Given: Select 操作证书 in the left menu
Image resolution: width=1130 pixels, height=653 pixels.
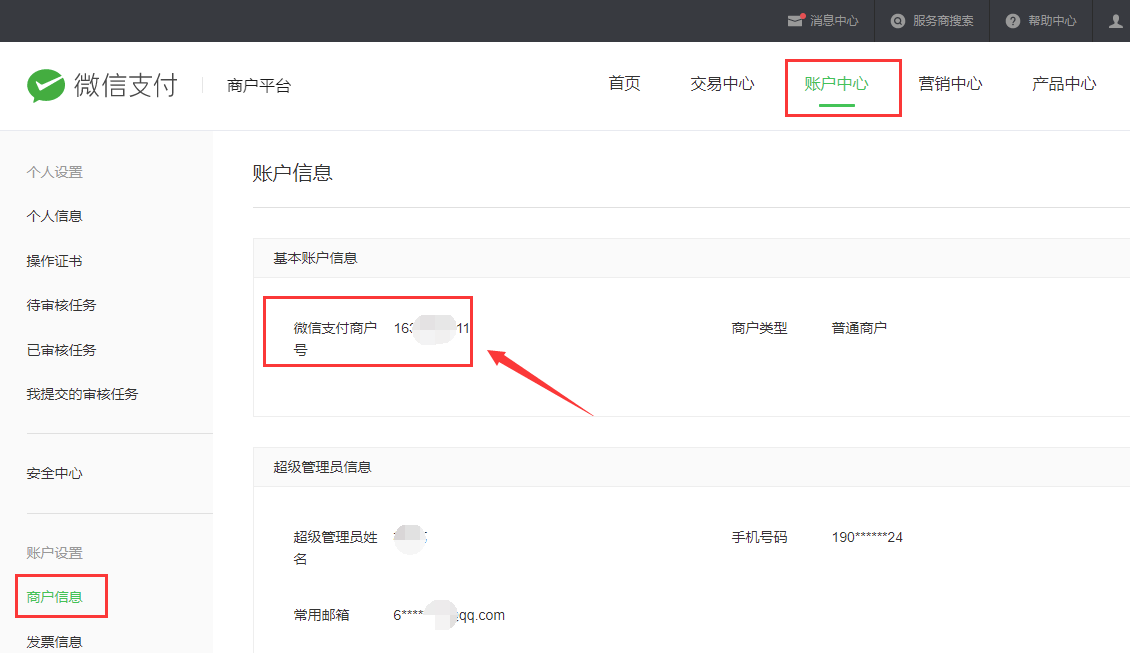Looking at the screenshot, I should 54,261.
